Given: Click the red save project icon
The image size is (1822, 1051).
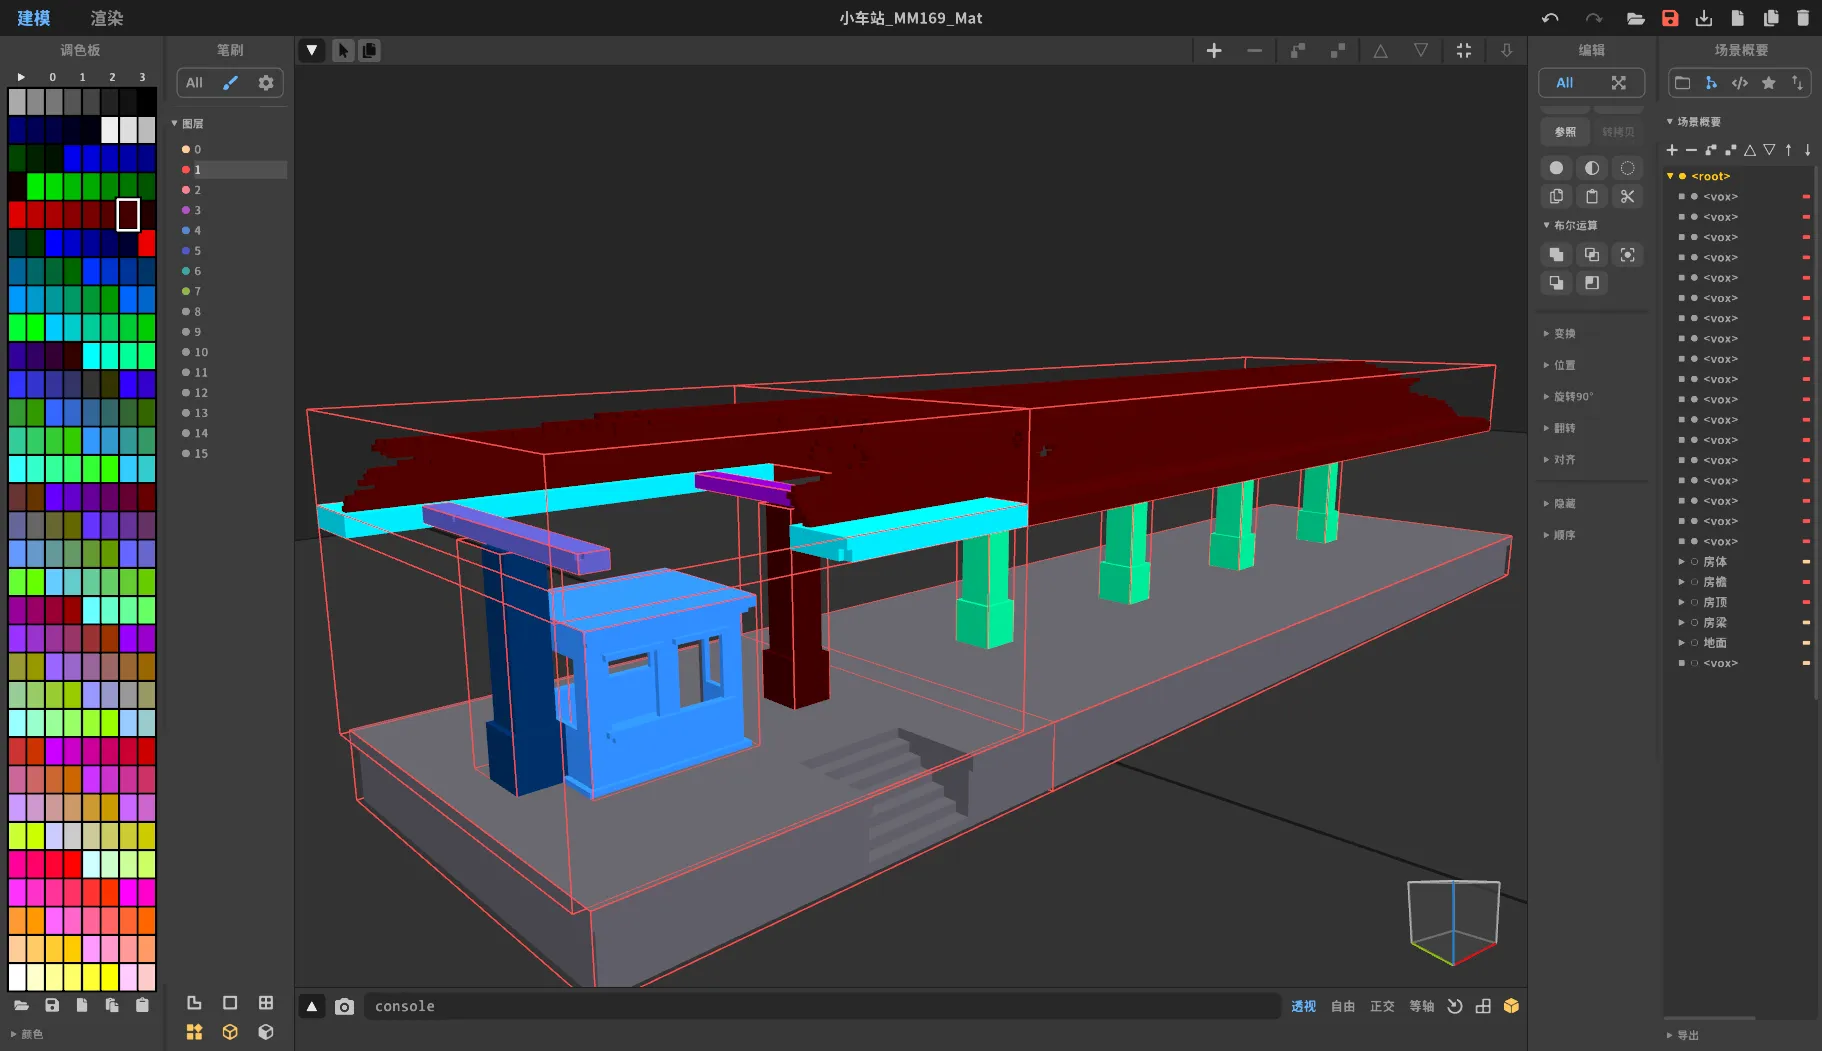Looking at the screenshot, I should pos(1670,18).
